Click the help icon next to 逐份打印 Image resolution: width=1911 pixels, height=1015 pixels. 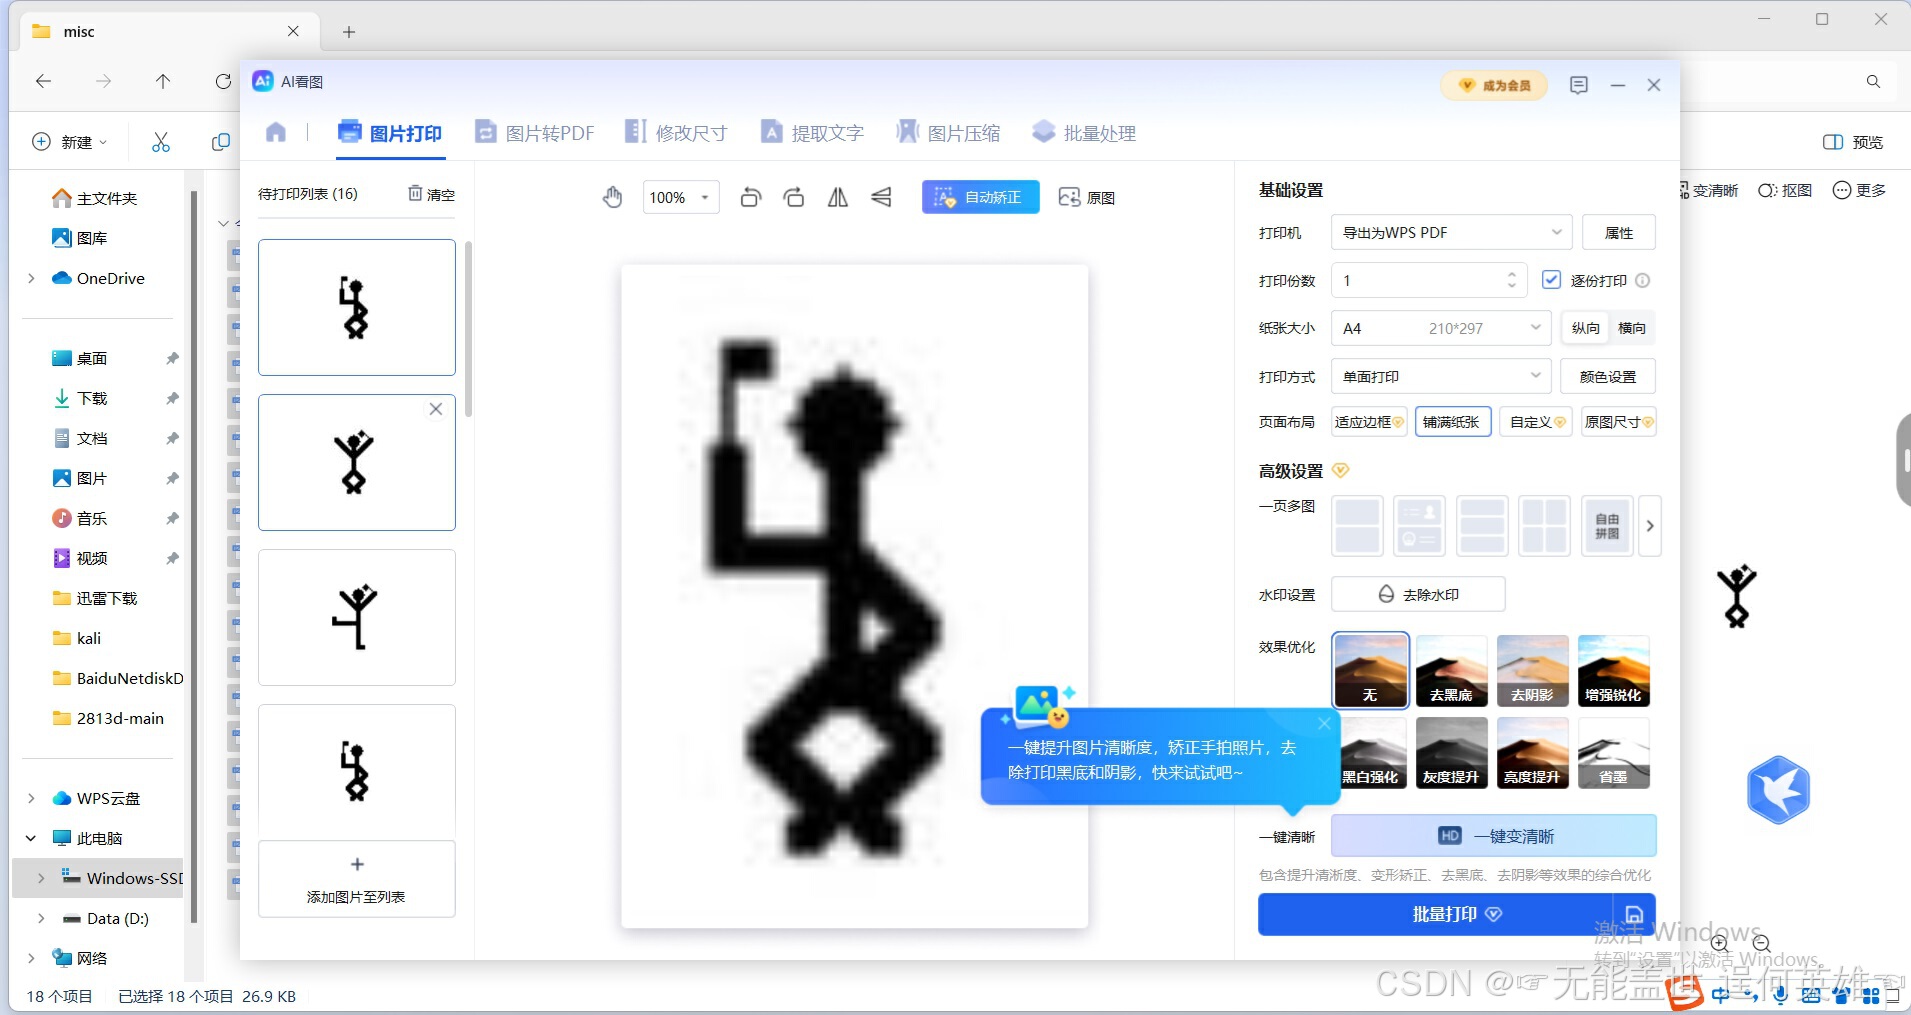click(x=1642, y=281)
